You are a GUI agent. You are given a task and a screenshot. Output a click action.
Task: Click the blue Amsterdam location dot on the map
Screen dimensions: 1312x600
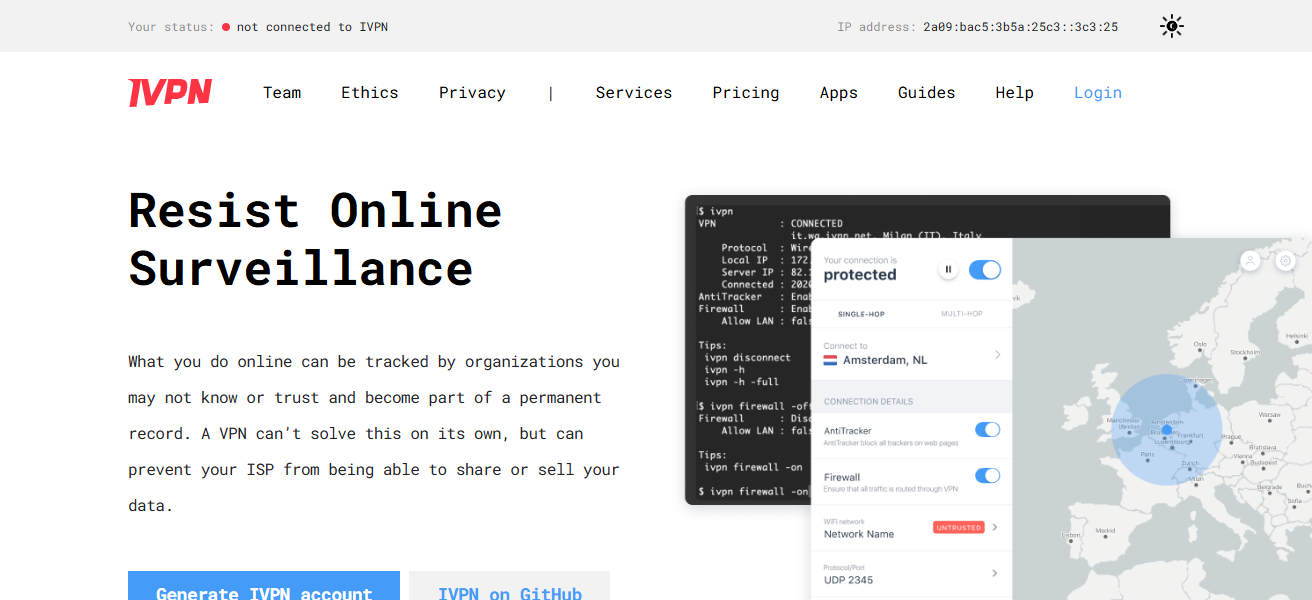(1166, 430)
